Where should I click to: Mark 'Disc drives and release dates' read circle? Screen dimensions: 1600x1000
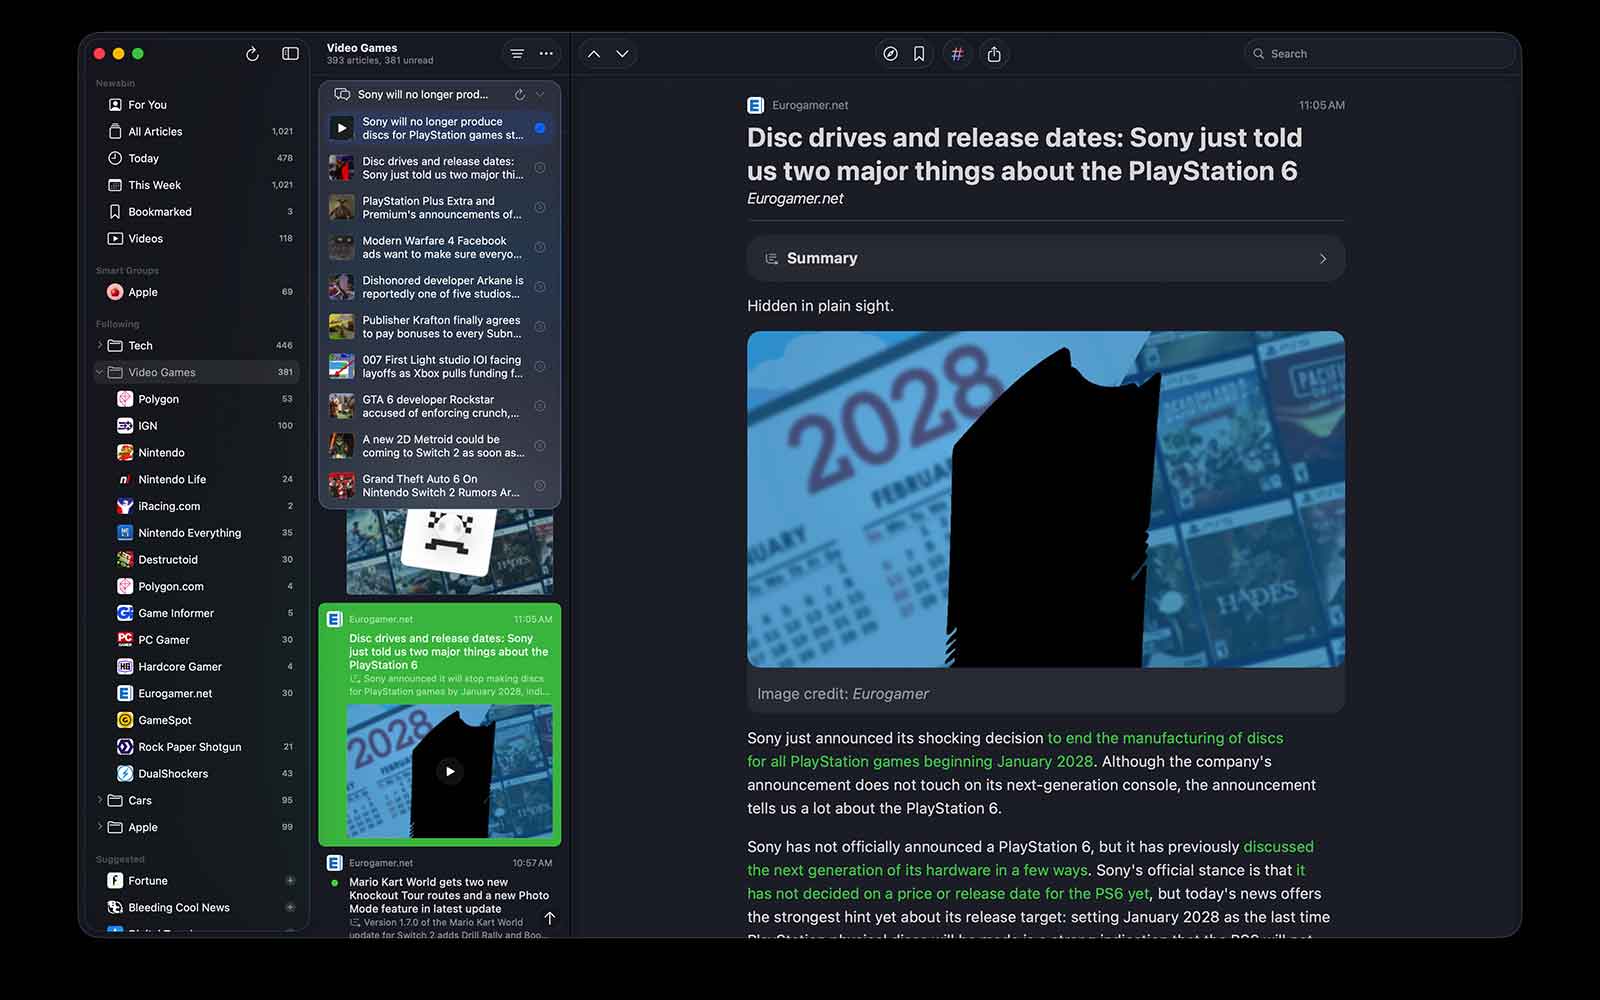pyautogui.click(x=540, y=168)
